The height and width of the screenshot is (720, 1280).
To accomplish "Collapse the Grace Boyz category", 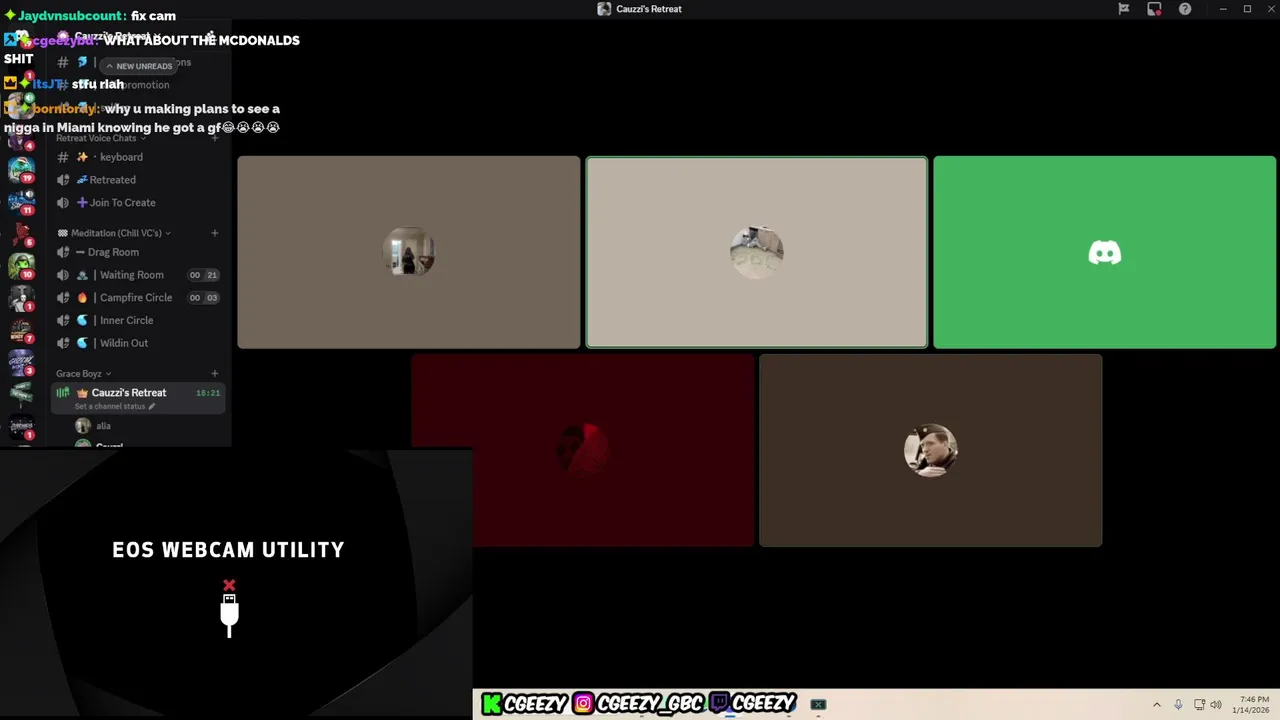I will point(84,374).
